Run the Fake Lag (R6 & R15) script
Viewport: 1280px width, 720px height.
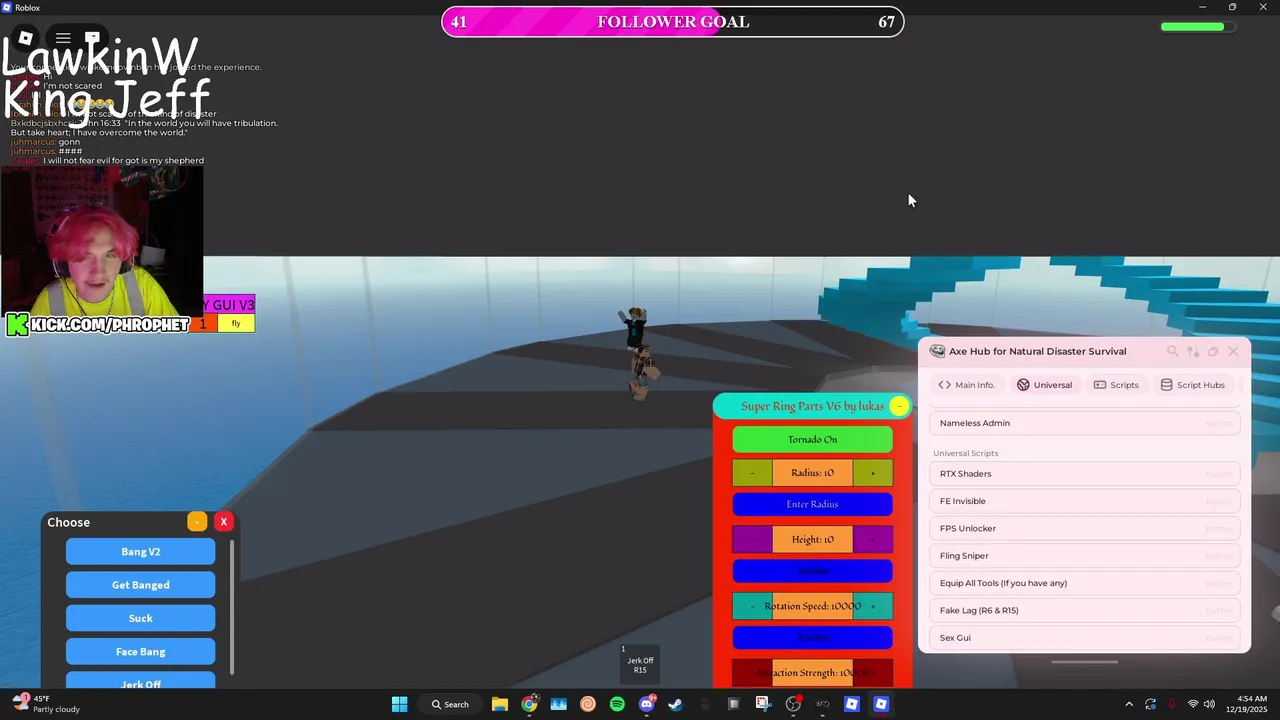pyautogui.click(x=1085, y=610)
